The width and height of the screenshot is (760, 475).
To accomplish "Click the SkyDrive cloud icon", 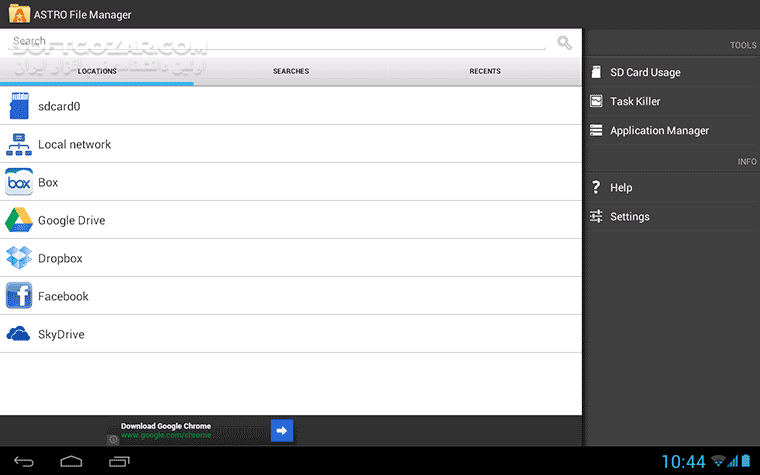I will [x=18, y=333].
